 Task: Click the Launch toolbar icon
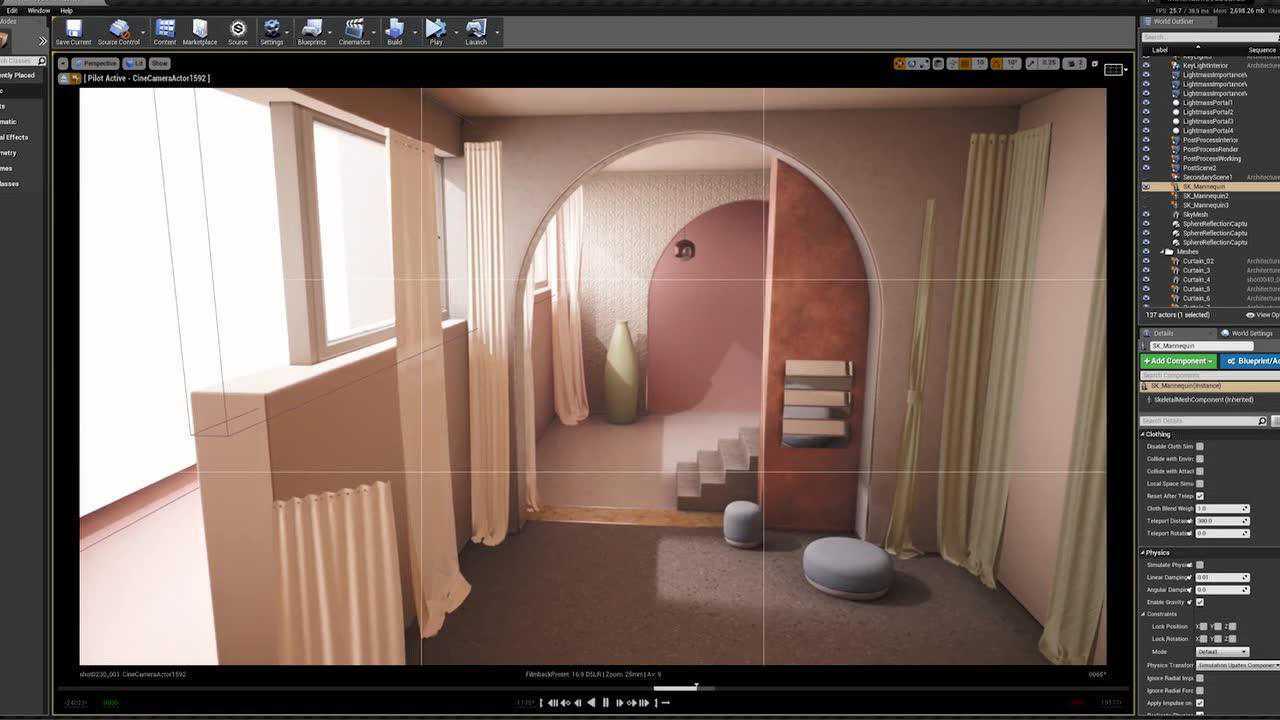[476, 32]
